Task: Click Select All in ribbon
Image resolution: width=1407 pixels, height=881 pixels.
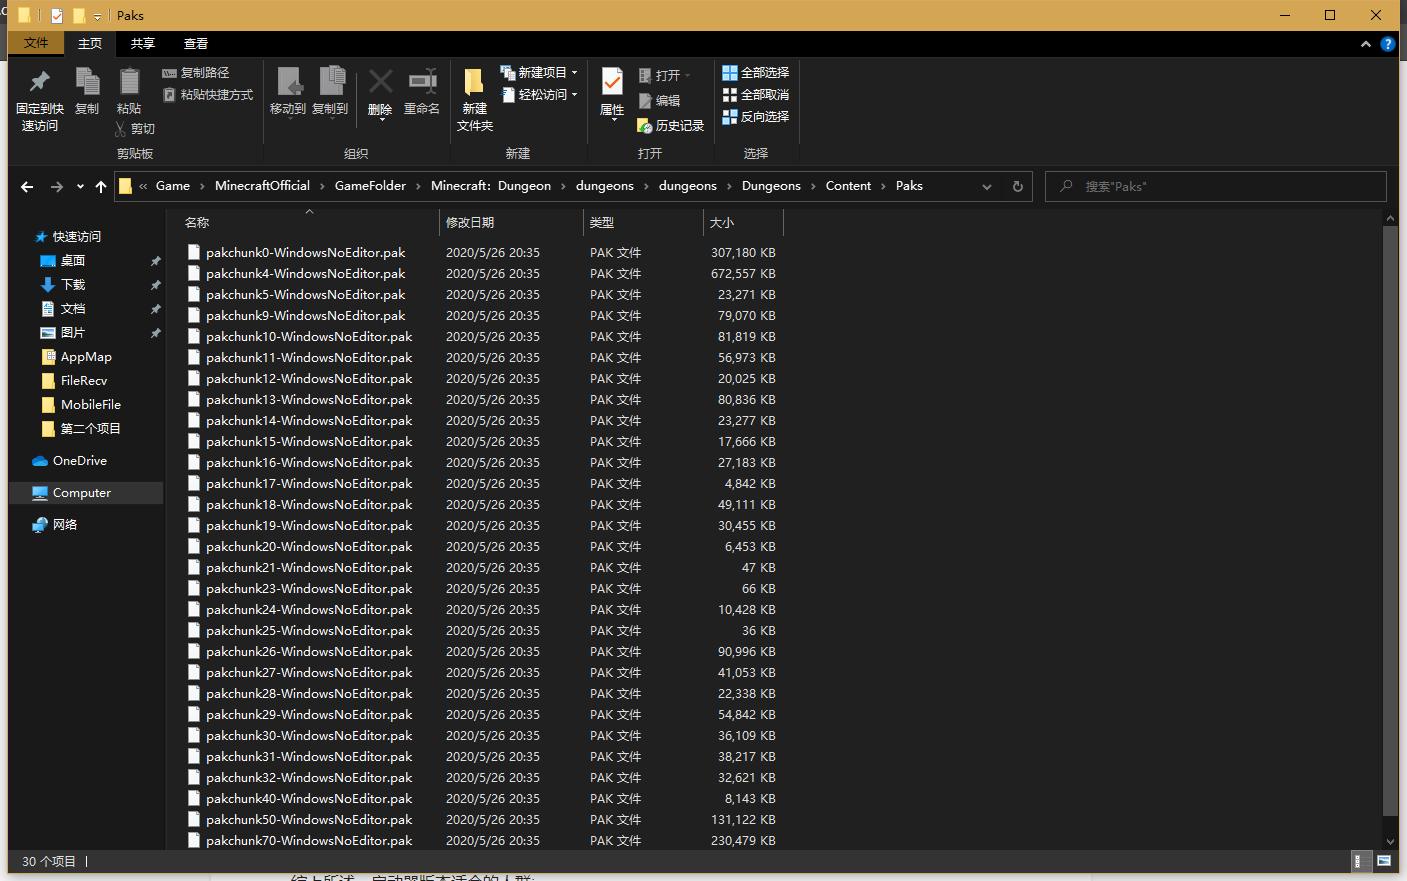Action: (x=756, y=73)
